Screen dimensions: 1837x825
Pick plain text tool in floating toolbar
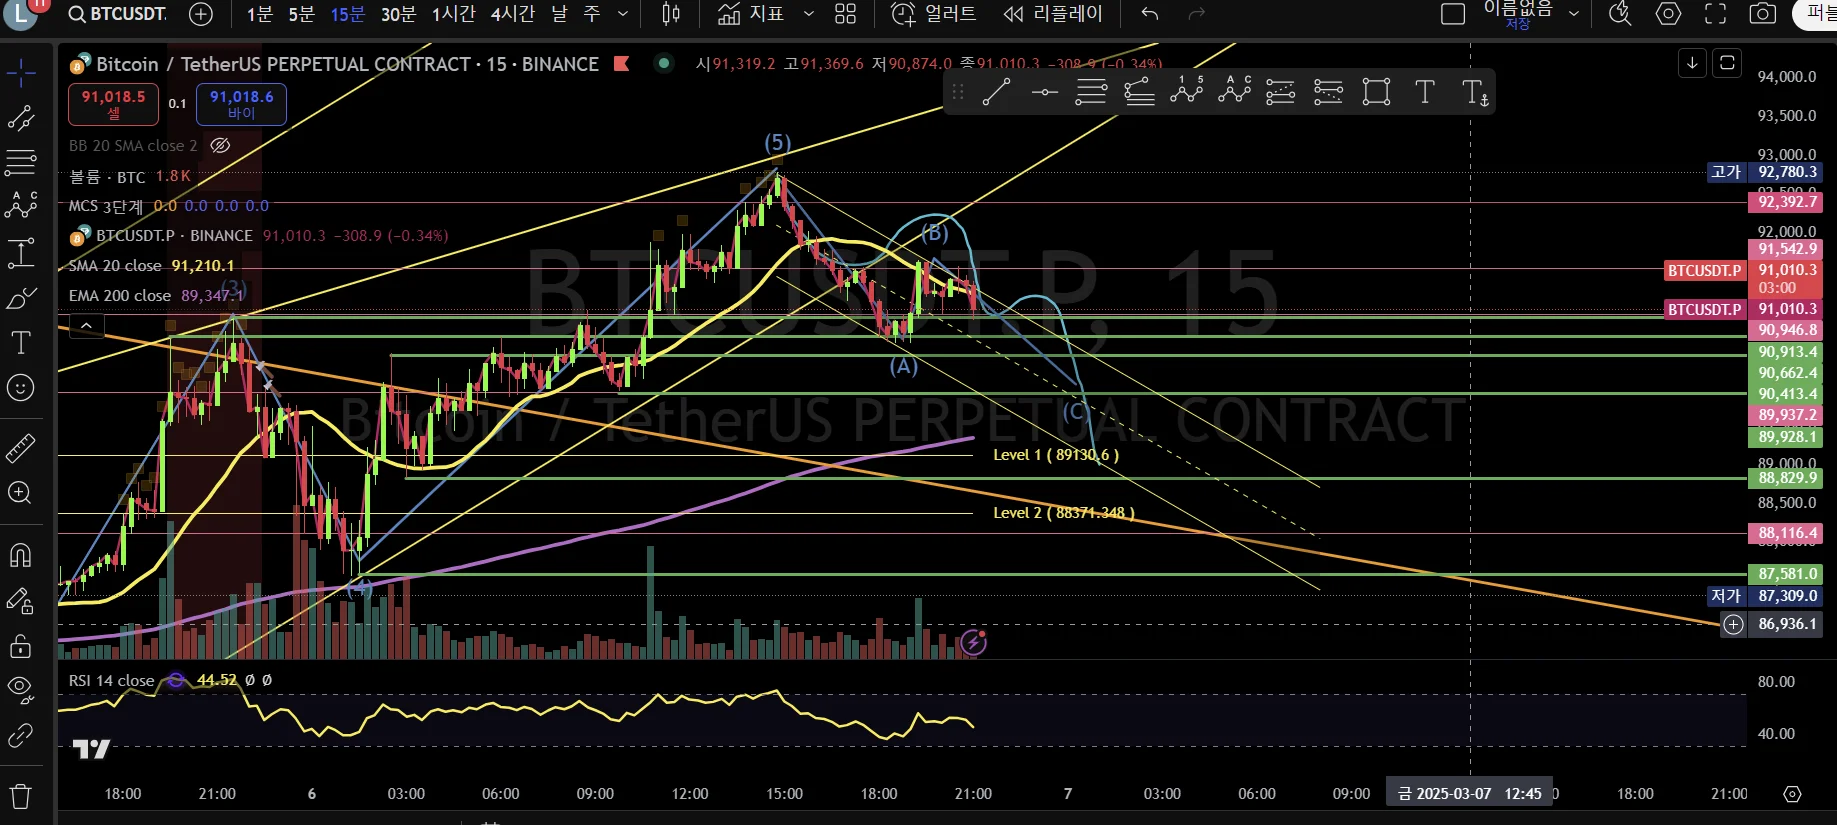click(x=1425, y=93)
